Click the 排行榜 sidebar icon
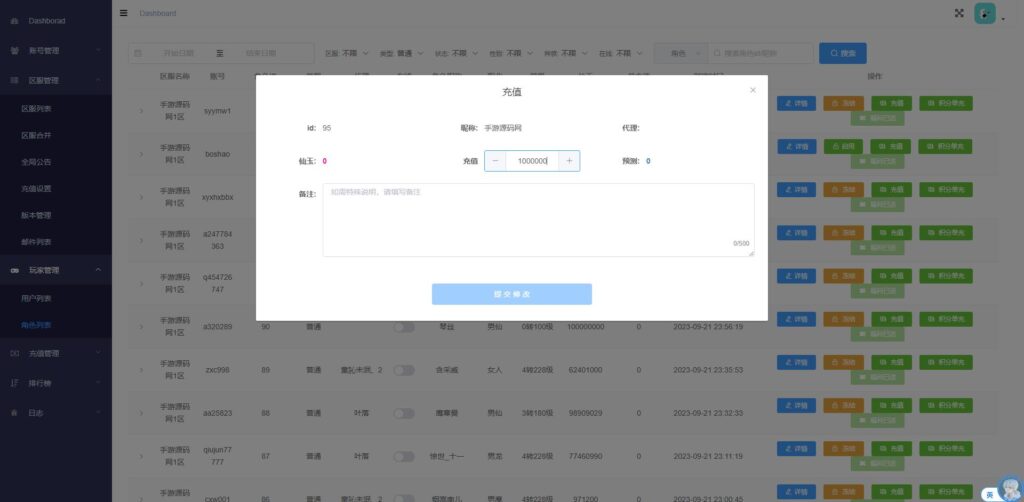 [x=14, y=383]
